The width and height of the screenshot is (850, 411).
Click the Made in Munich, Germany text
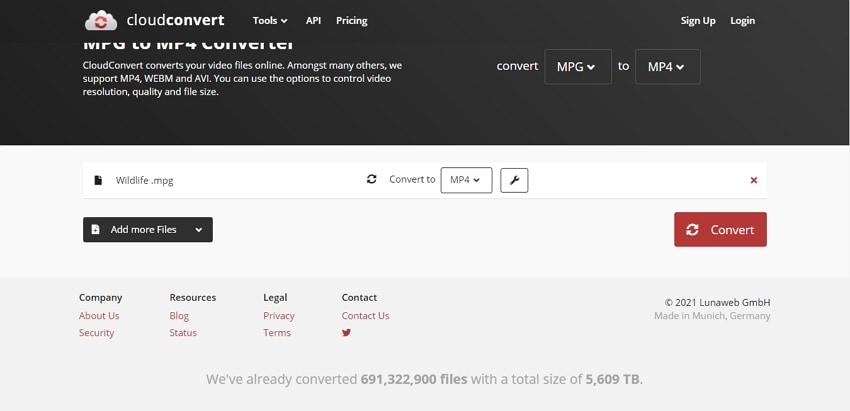coord(712,316)
